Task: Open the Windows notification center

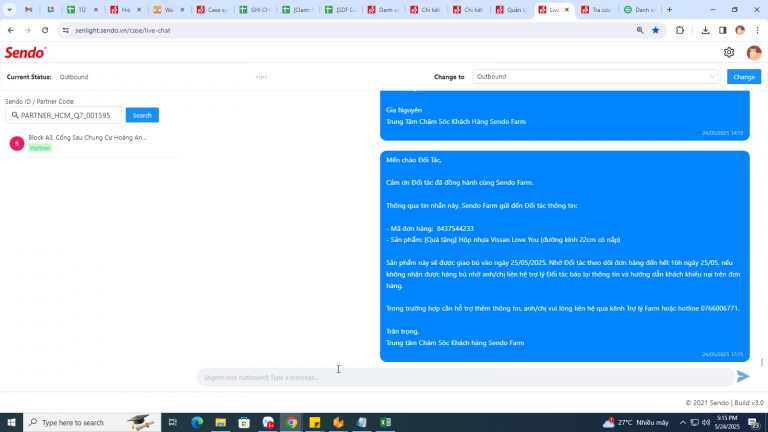Action: (753, 422)
